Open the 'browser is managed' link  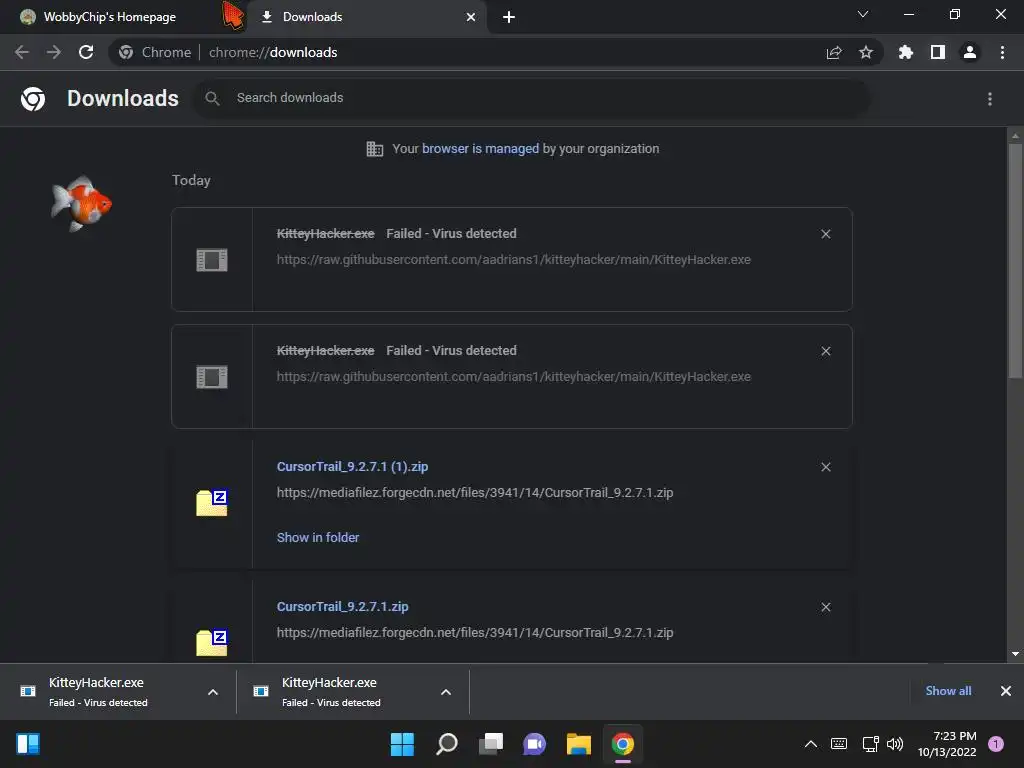pyautogui.click(x=480, y=148)
